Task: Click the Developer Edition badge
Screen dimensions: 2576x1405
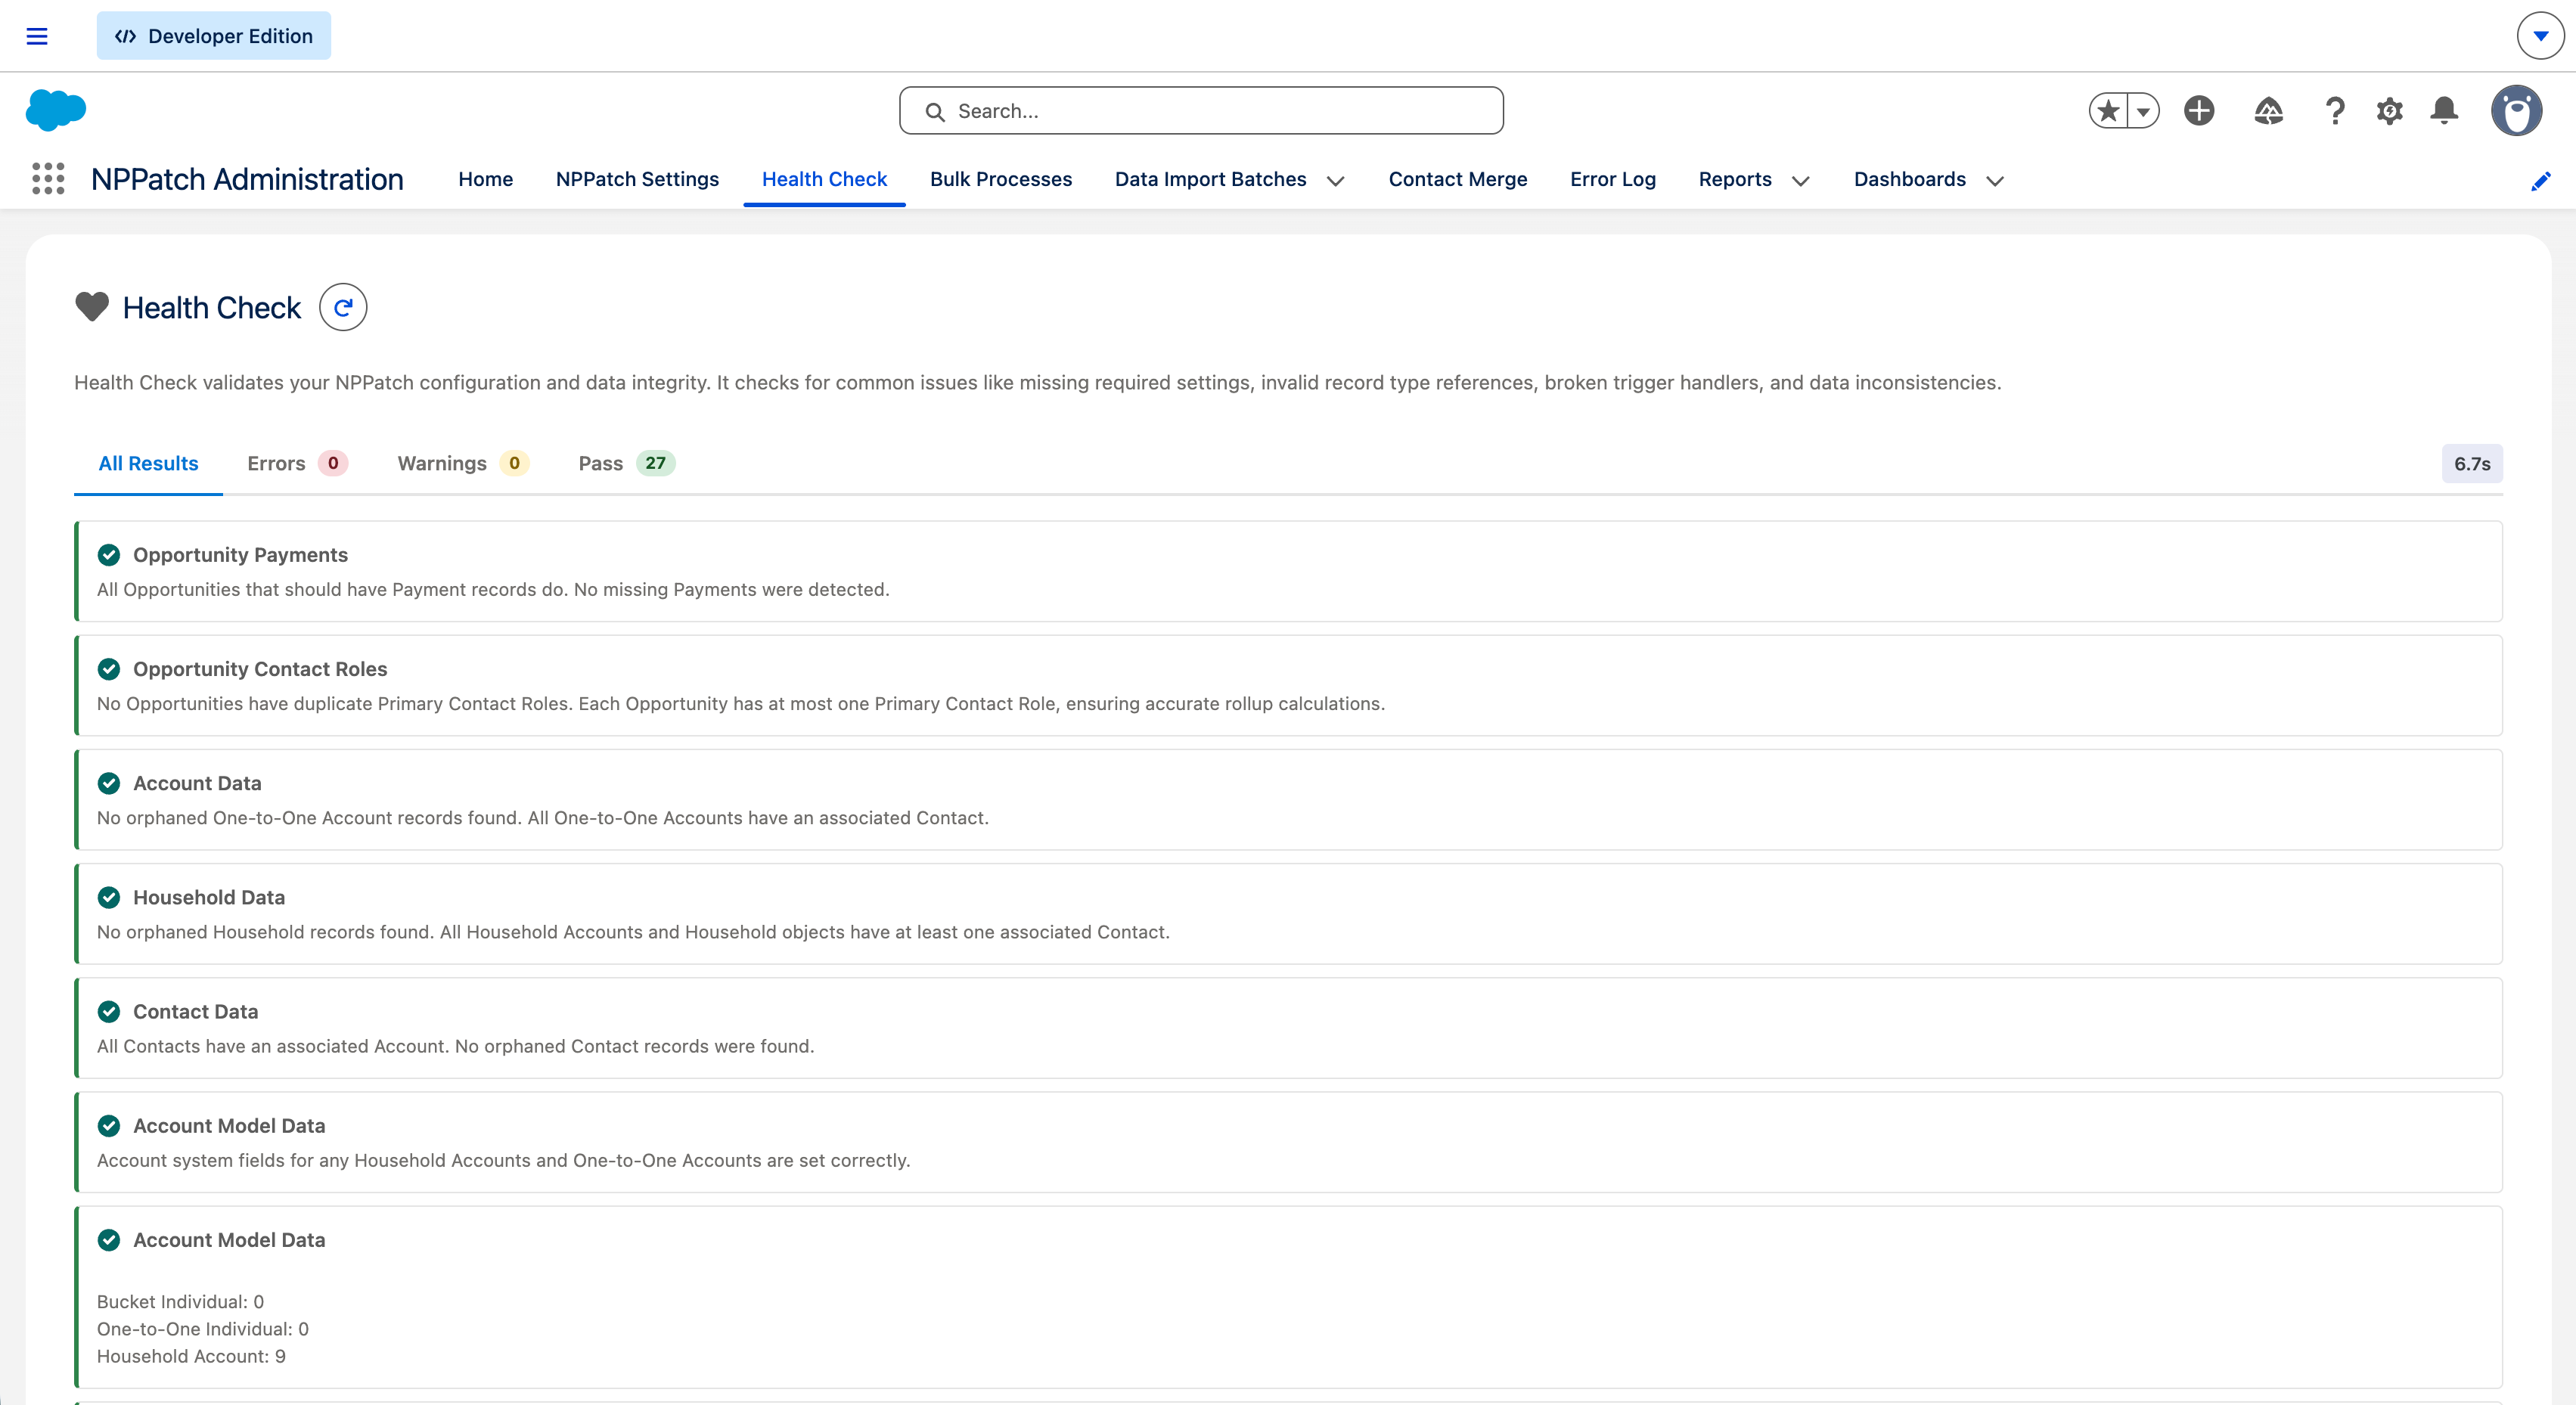Action: [x=213, y=35]
